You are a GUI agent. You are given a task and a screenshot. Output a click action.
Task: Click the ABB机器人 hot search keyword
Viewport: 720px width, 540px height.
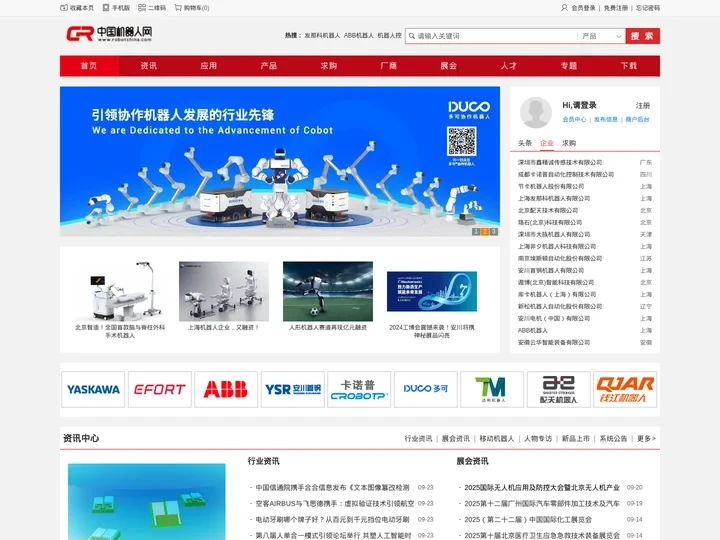(359, 35)
